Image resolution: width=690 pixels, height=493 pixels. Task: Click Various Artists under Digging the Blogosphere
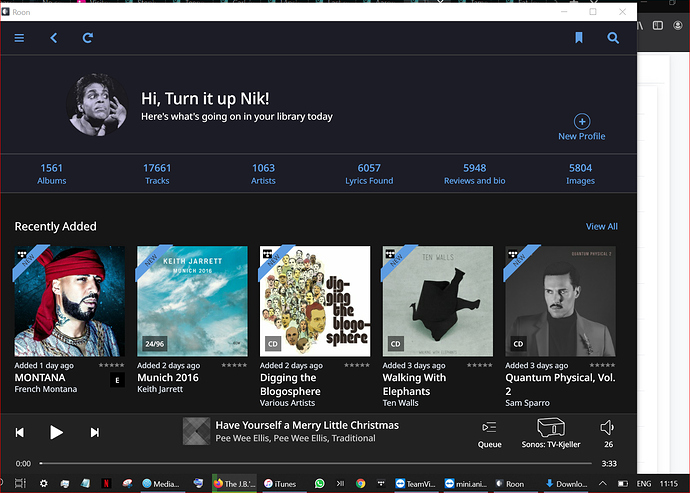click(287, 403)
